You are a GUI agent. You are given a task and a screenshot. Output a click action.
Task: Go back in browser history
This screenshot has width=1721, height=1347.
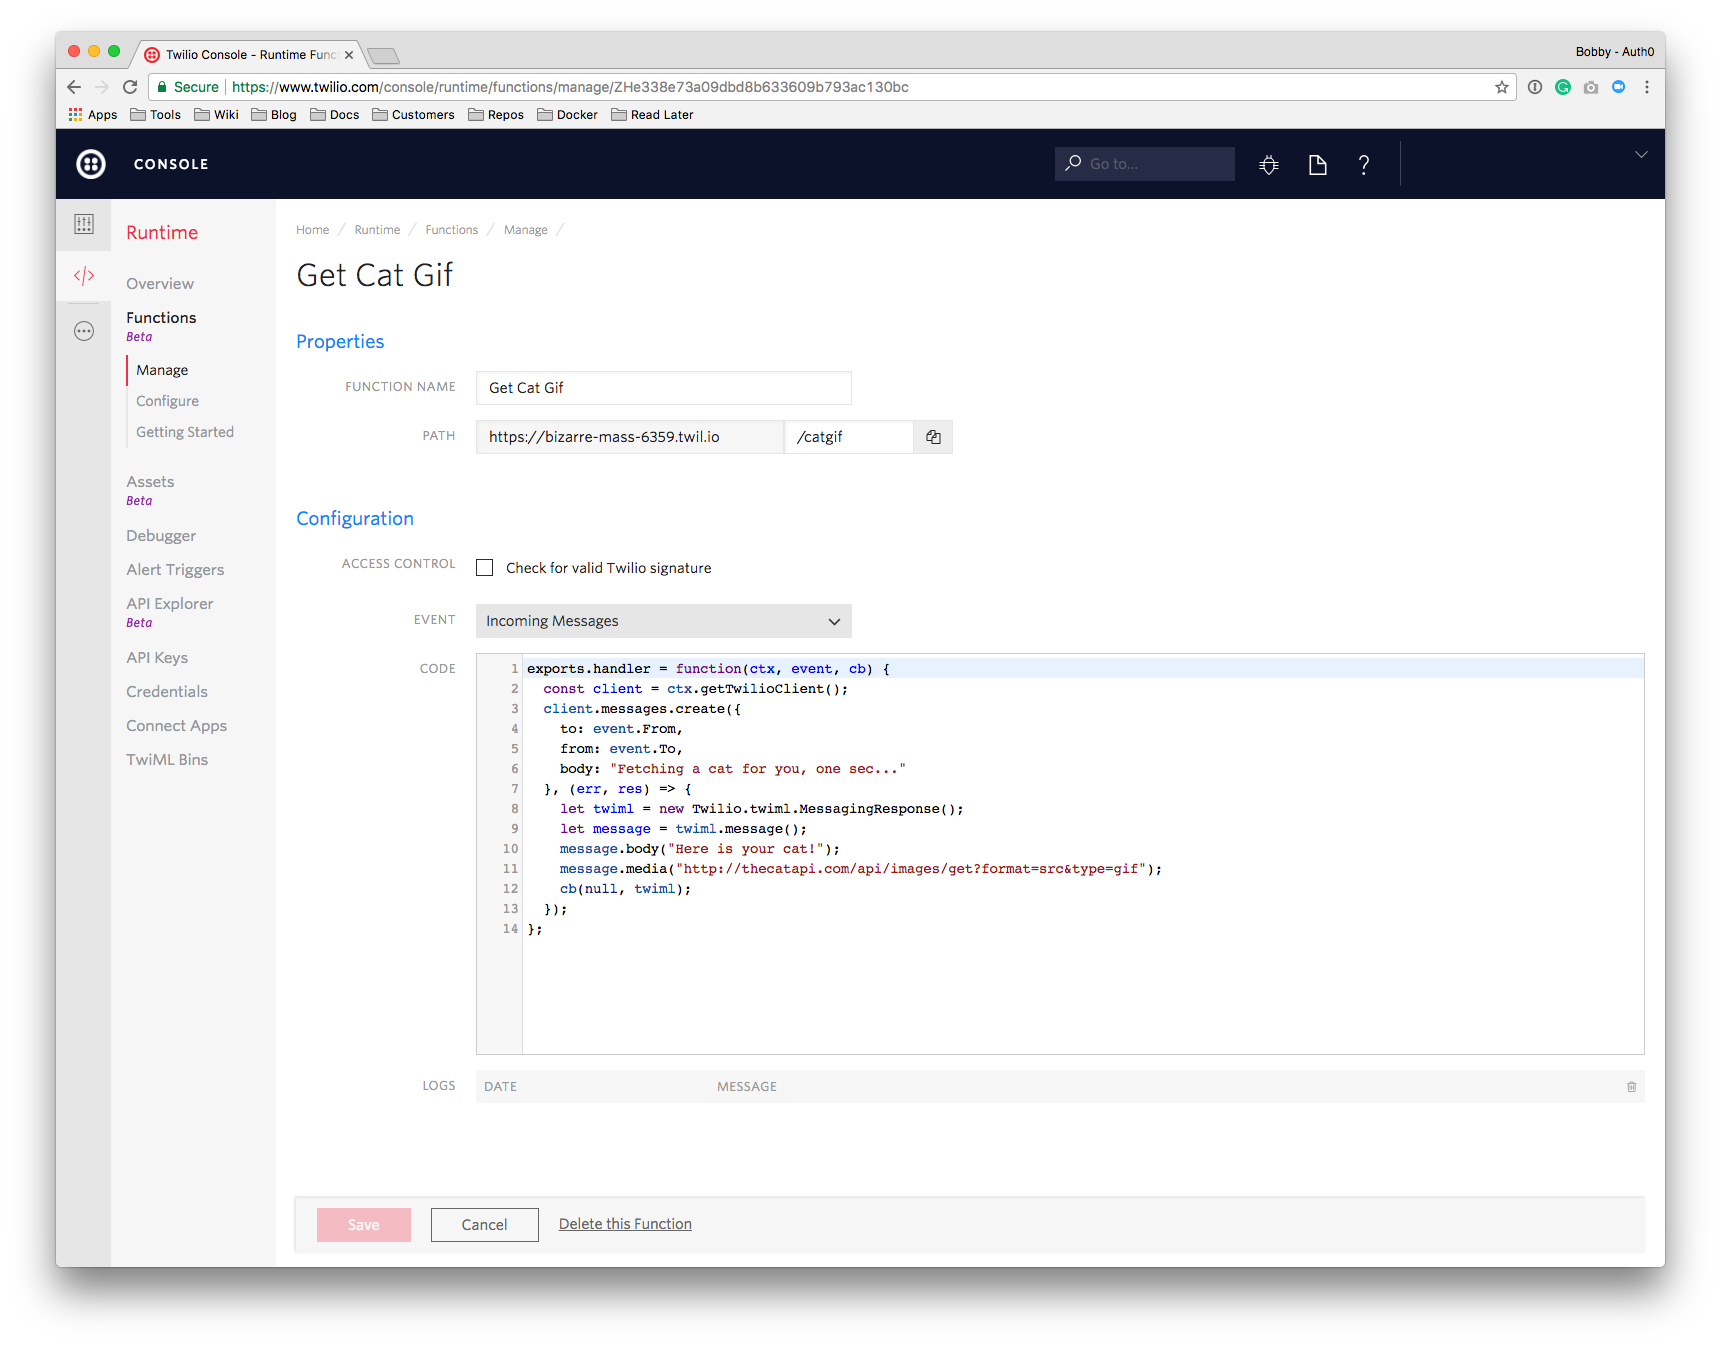[74, 87]
